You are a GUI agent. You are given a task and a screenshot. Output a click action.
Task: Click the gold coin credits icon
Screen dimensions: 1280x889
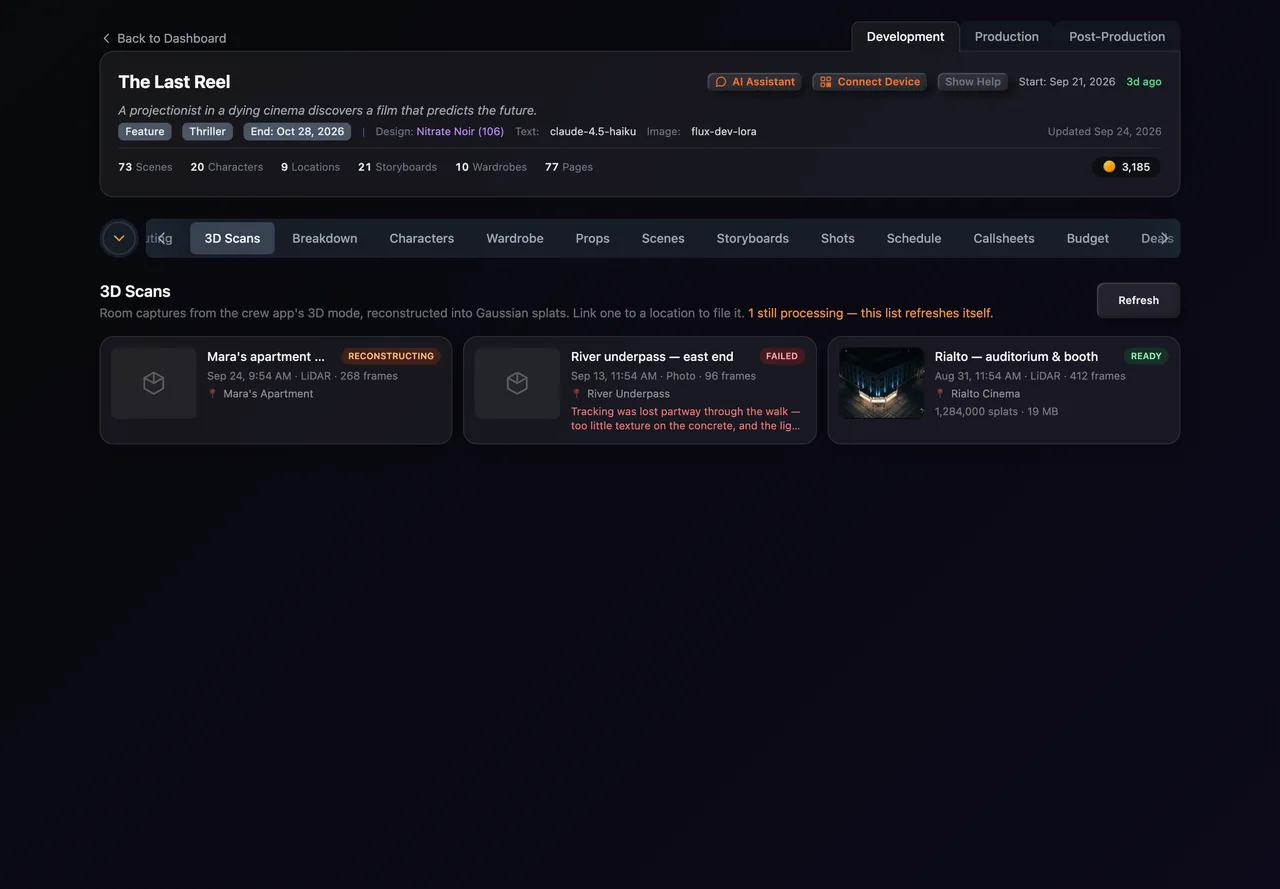1109,167
